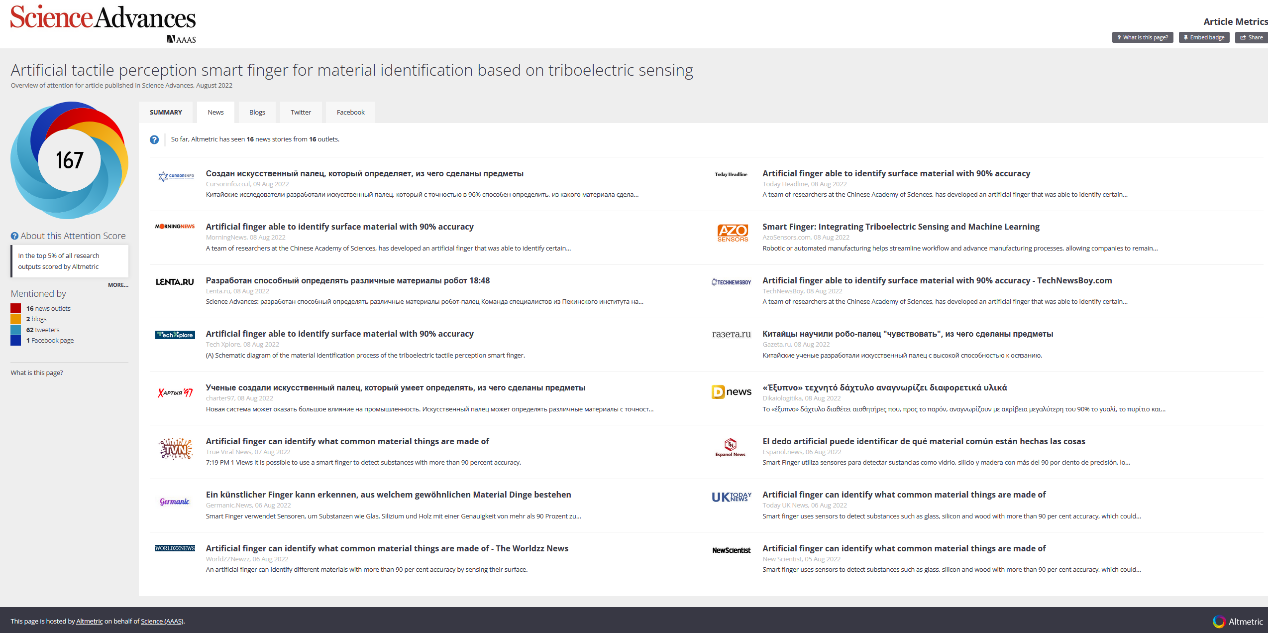Click the Share button
The width and height of the screenshot is (1268, 633).
[1250, 37]
